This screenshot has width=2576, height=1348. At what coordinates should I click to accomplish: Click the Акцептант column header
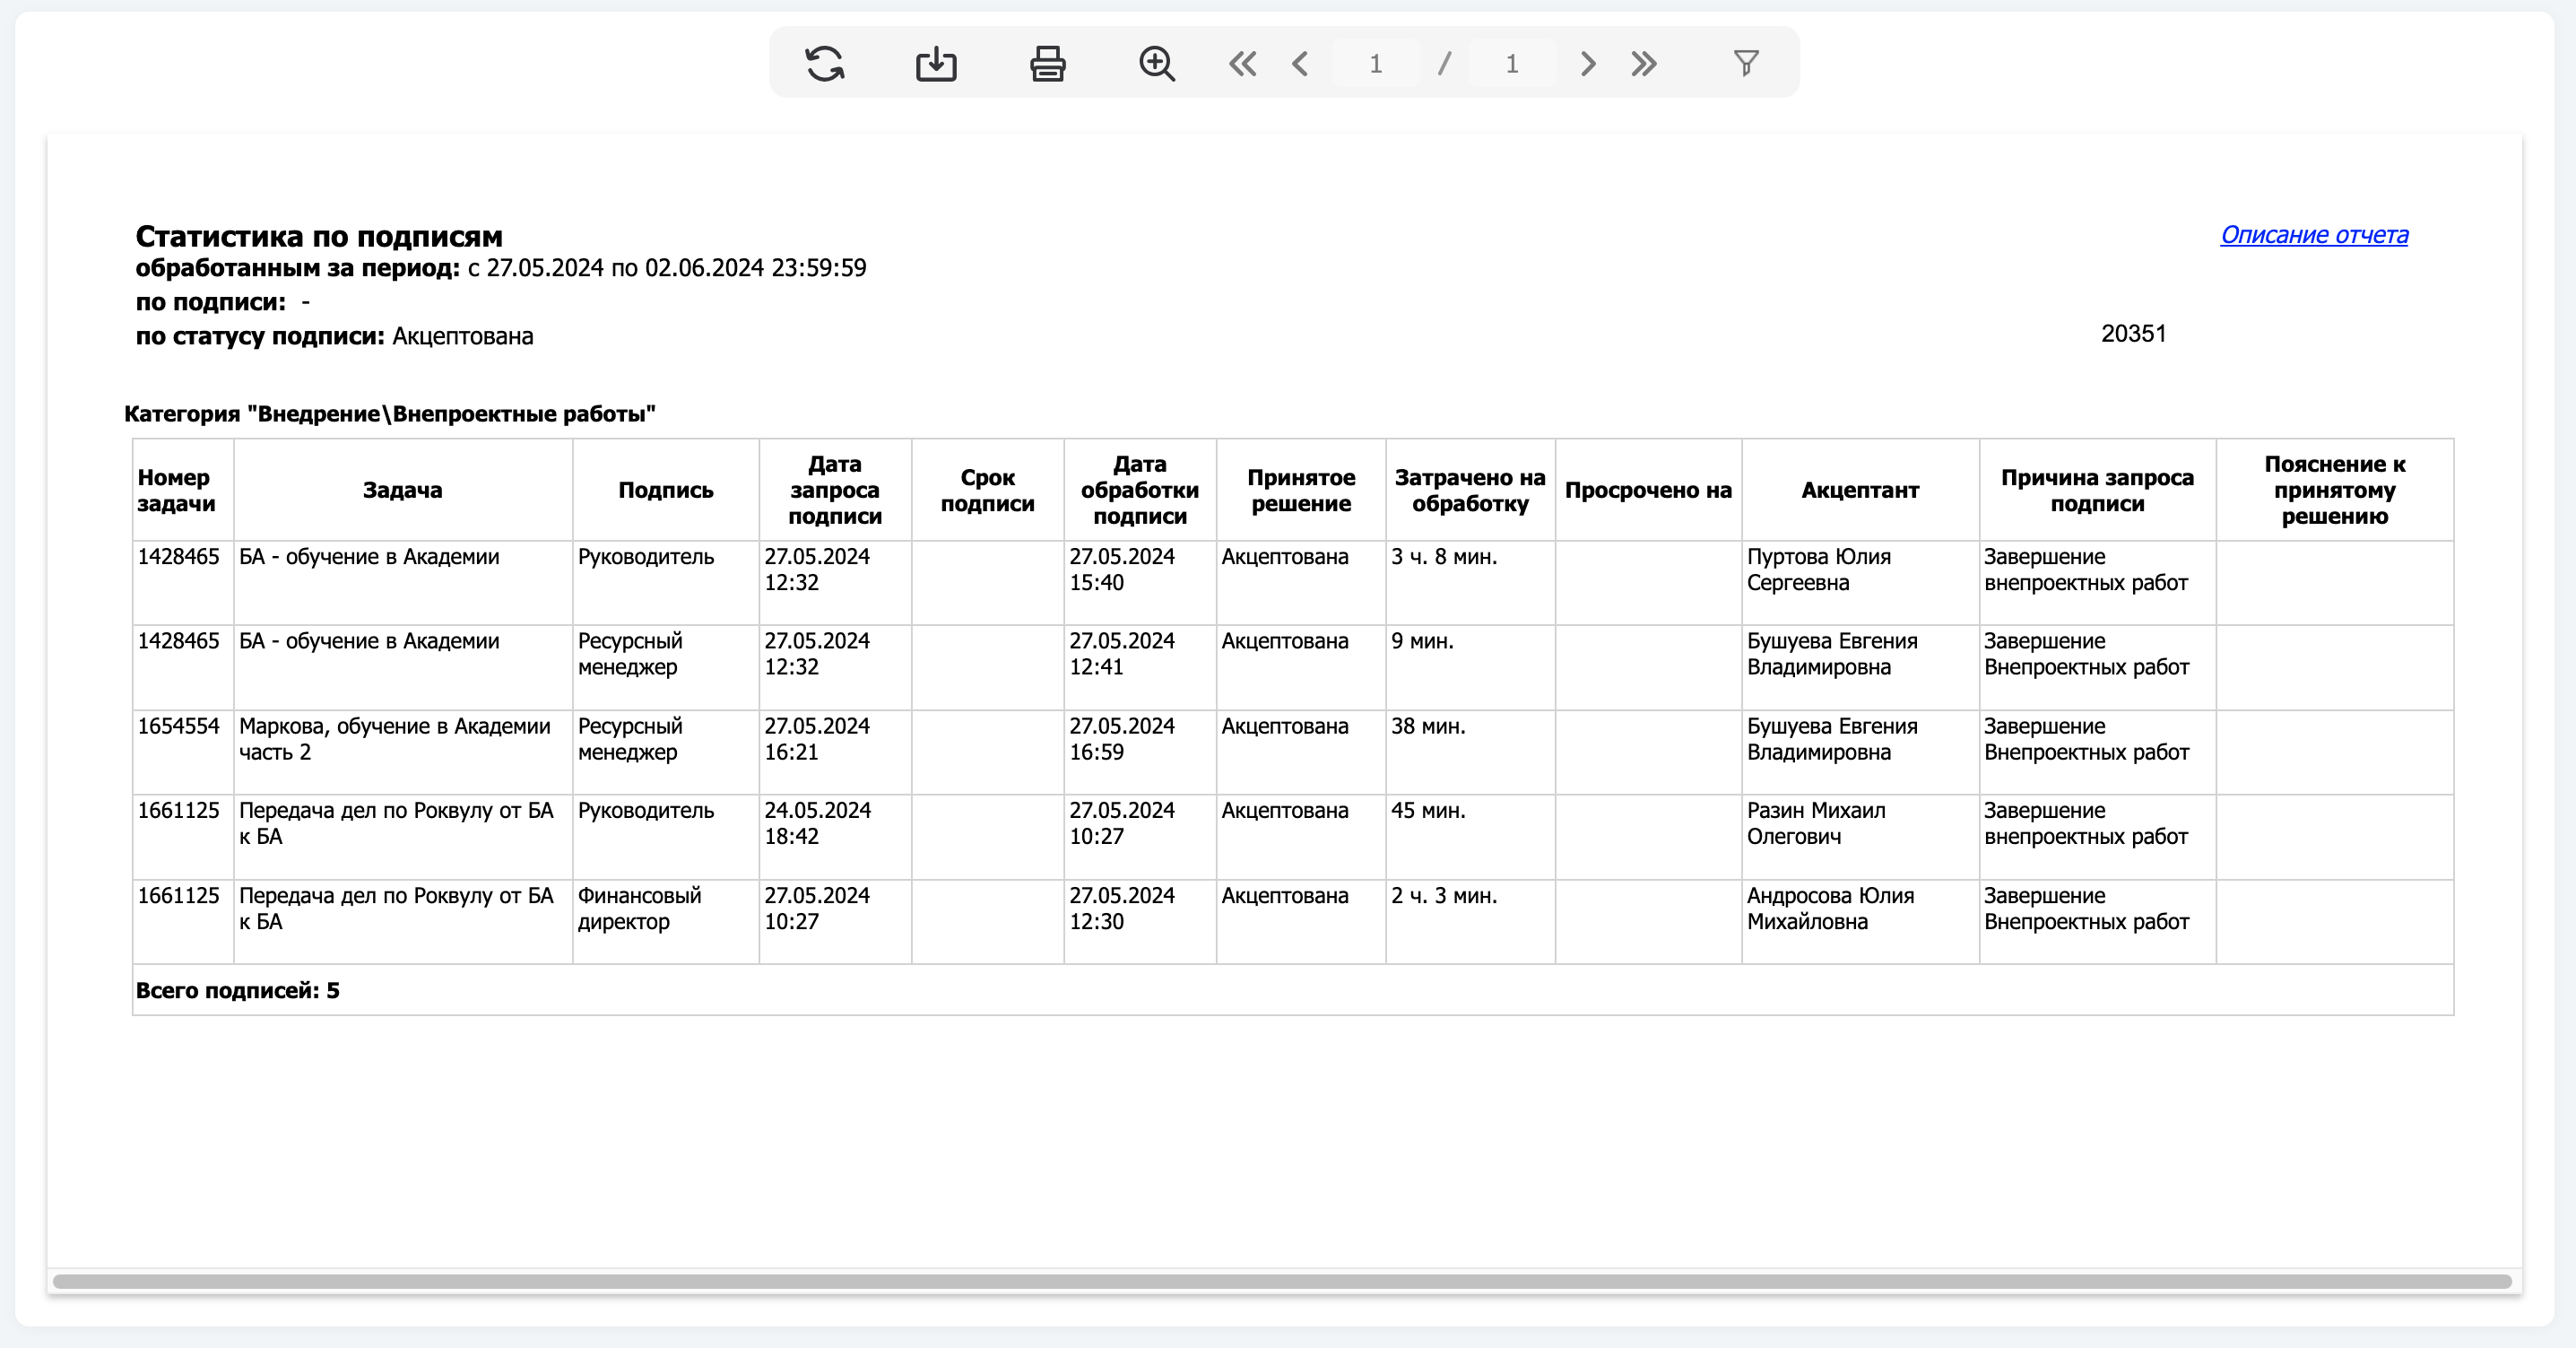[1860, 490]
